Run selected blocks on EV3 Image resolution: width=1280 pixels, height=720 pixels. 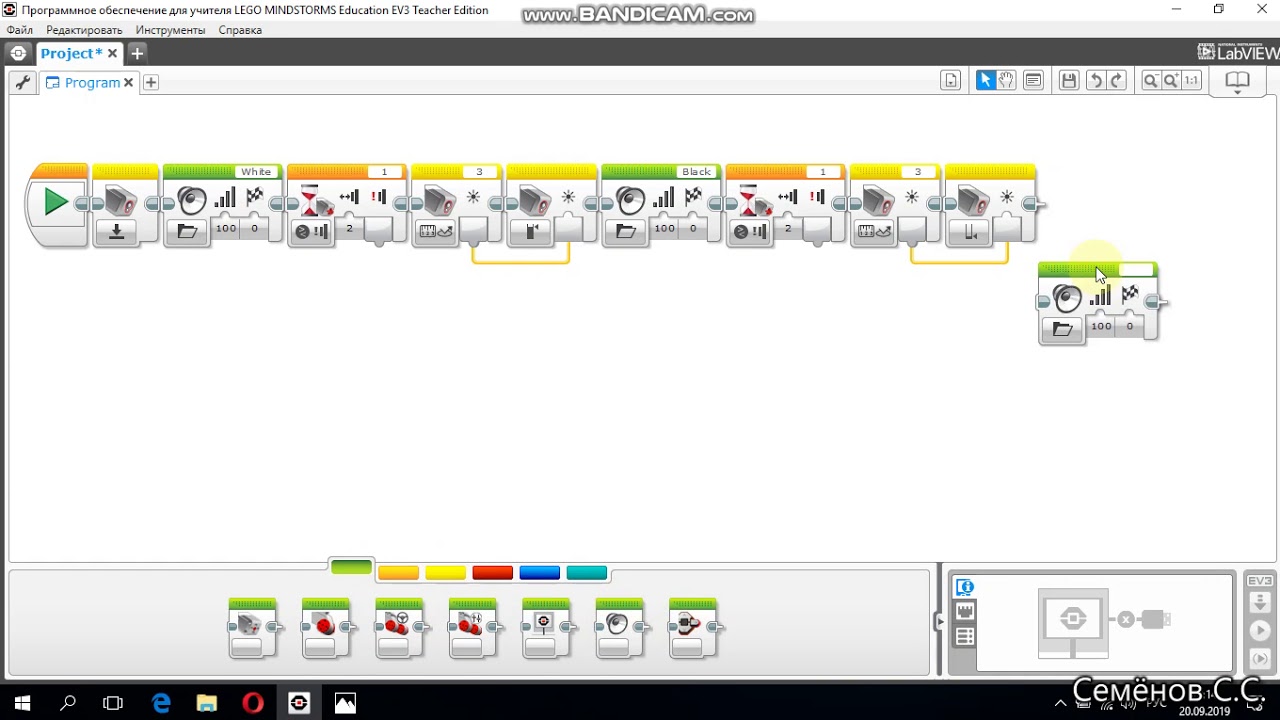1259,658
